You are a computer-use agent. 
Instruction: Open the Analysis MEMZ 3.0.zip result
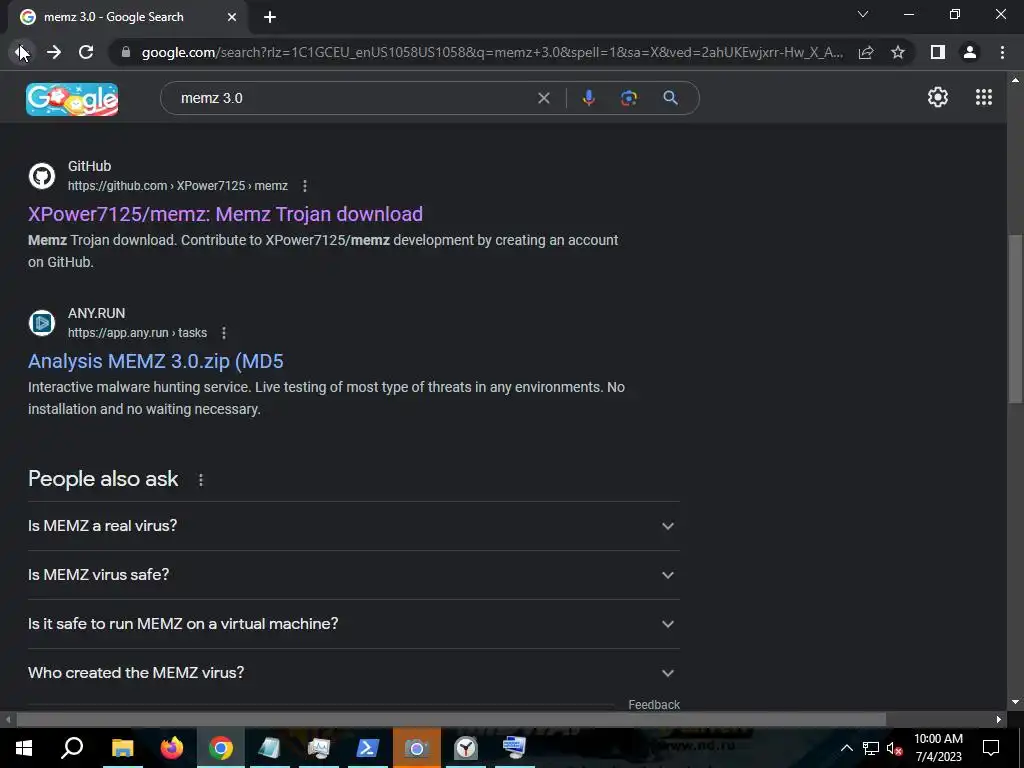point(155,361)
